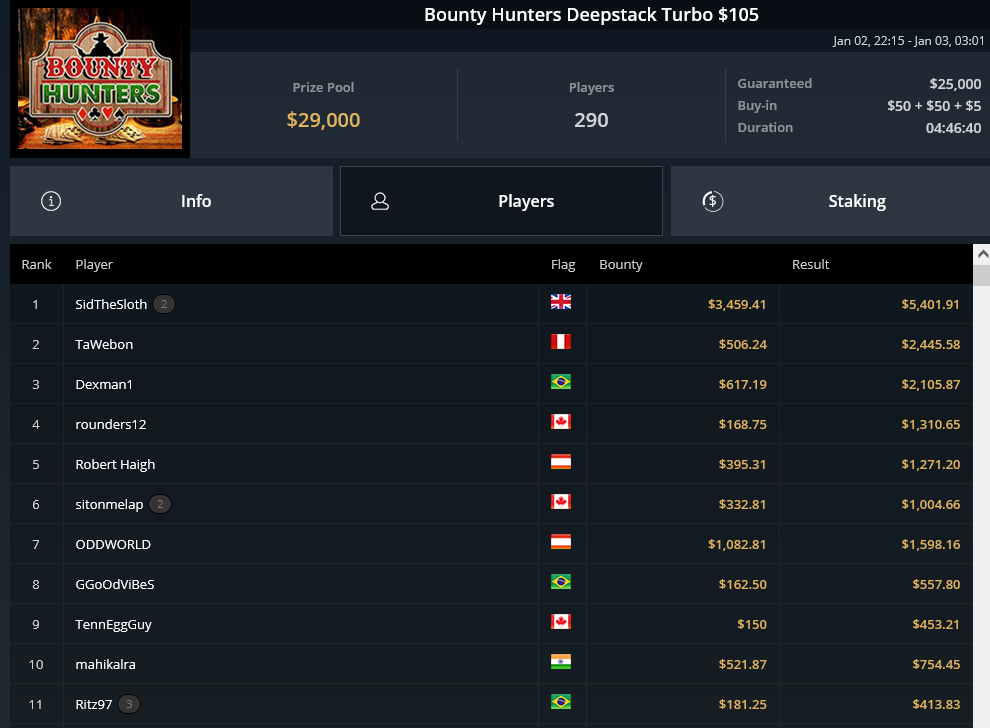Click the $1,004.66 result value
990x728 pixels.
tap(931, 504)
